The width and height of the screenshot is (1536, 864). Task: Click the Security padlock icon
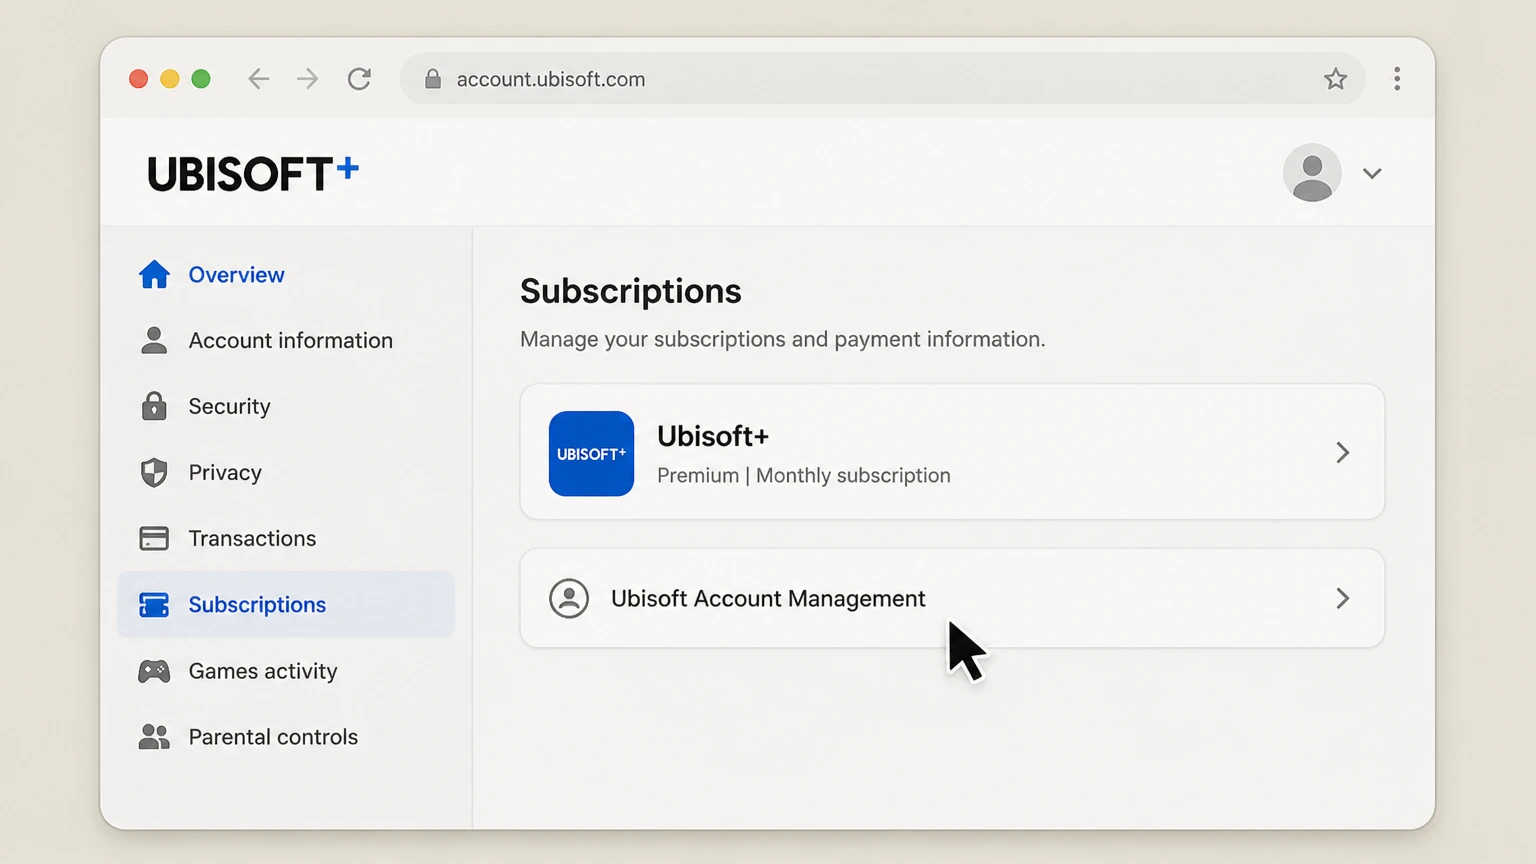(154, 406)
